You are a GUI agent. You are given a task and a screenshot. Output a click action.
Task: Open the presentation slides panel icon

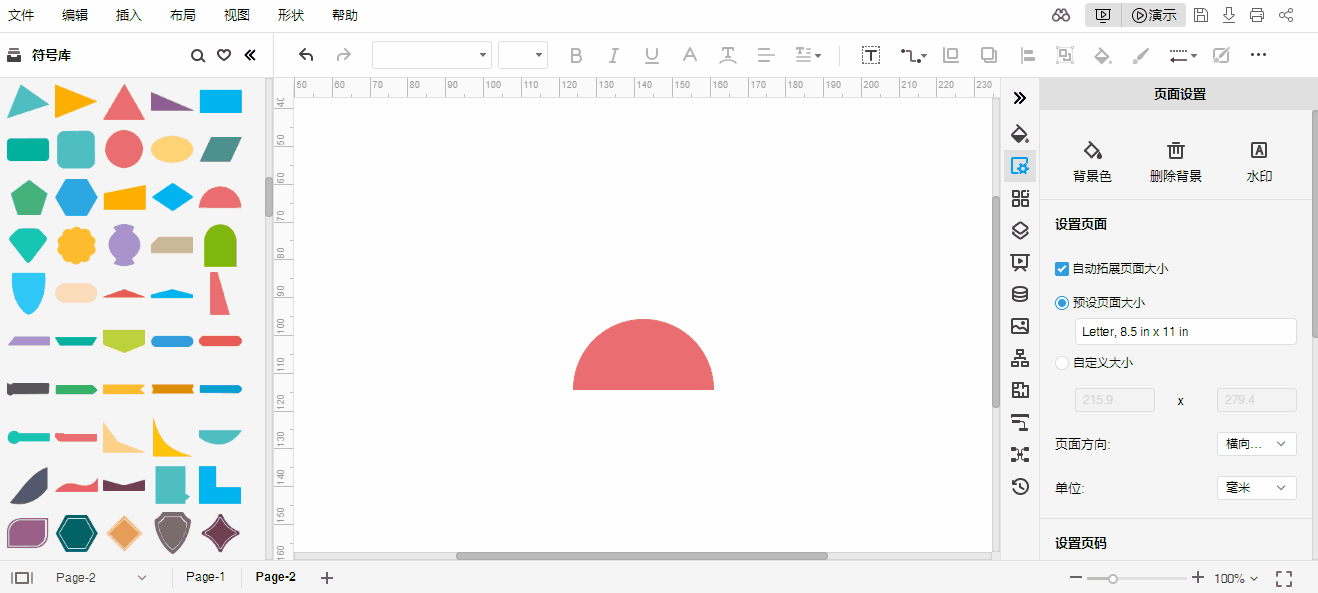[x=1020, y=262]
